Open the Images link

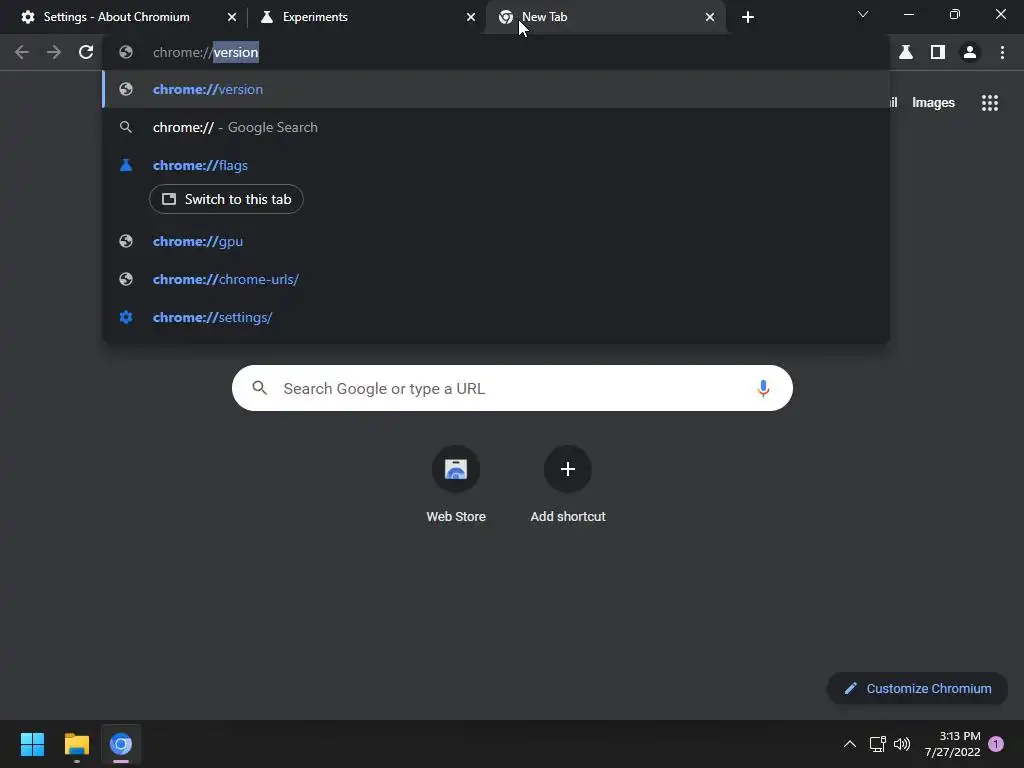click(x=933, y=103)
